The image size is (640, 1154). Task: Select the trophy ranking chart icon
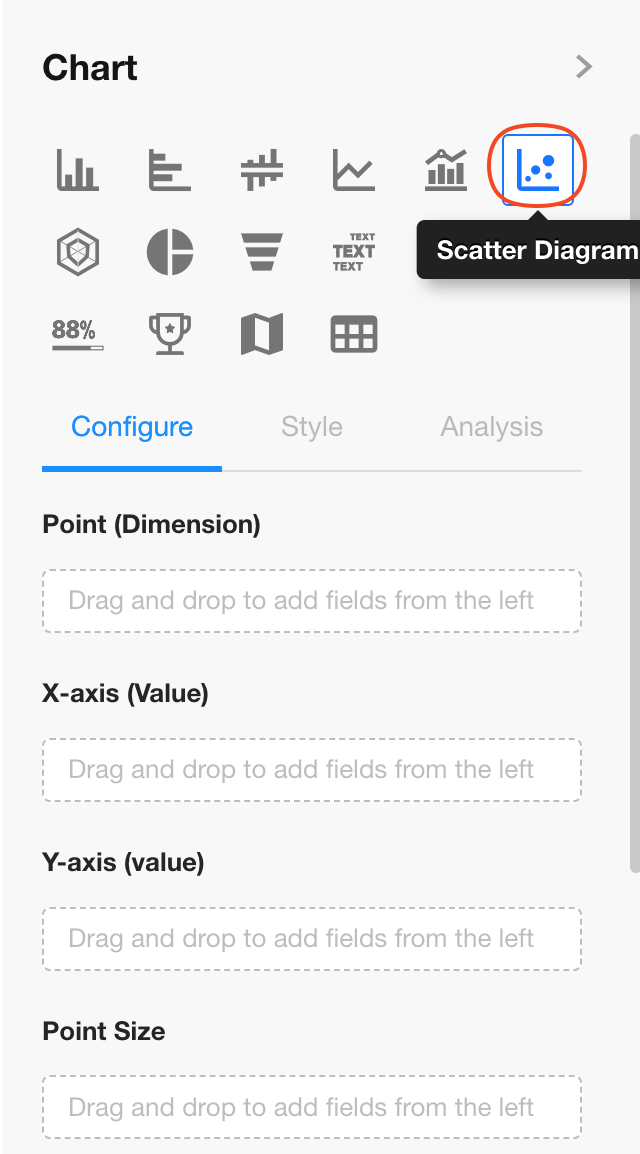click(169, 334)
